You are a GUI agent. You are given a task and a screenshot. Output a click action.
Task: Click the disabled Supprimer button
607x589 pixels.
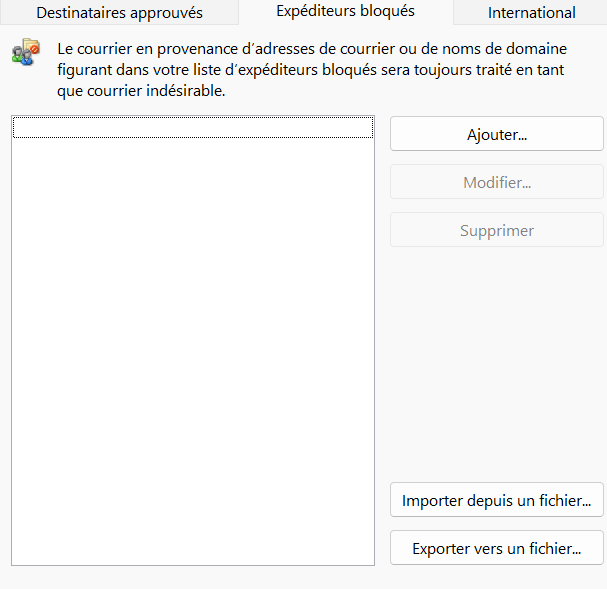tap(496, 230)
